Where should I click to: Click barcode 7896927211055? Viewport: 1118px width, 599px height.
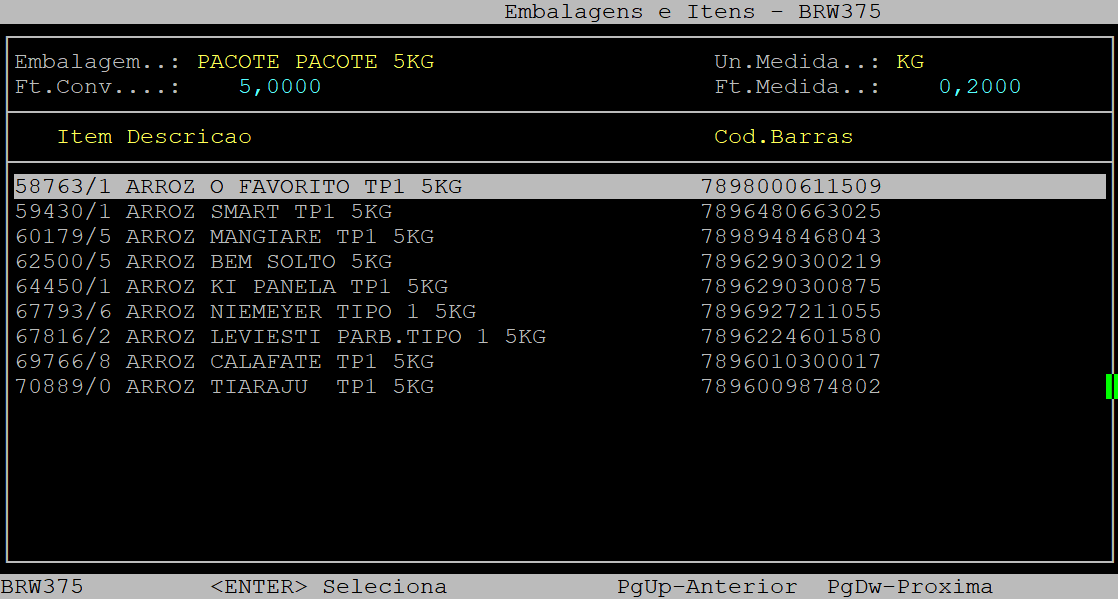pos(791,312)
